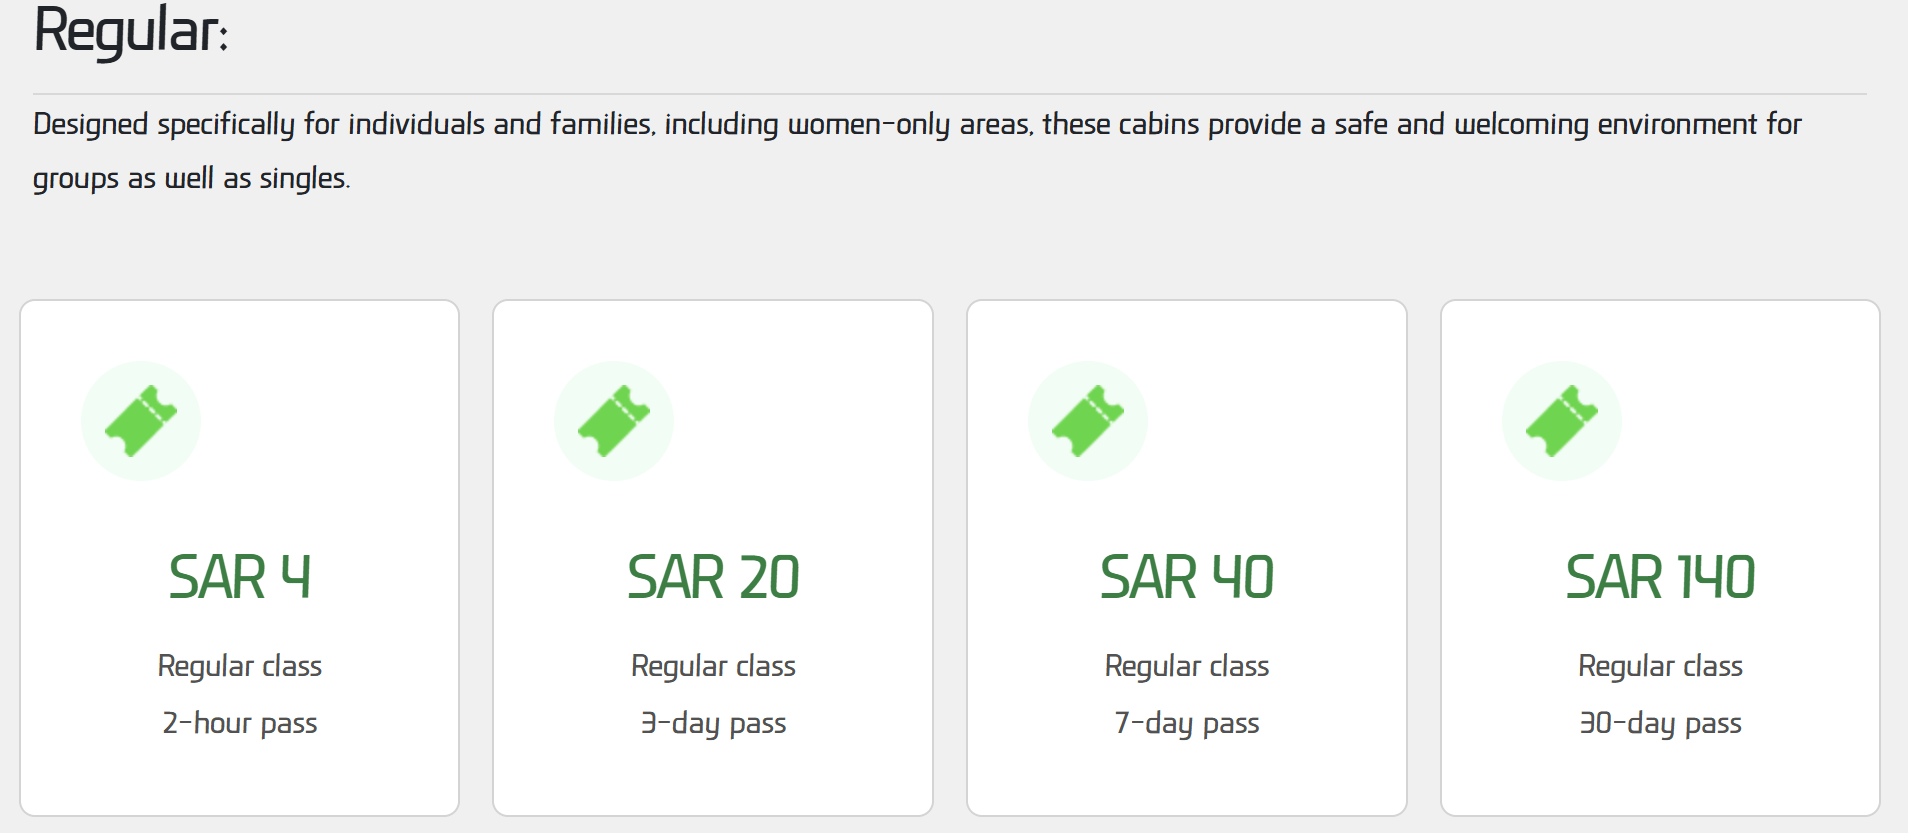Image resolution: width=1908 pixels, height=833 pixels.
Task: Select the SAR 40 price text
Action: pyautogui.click(x=1187, y=577)
